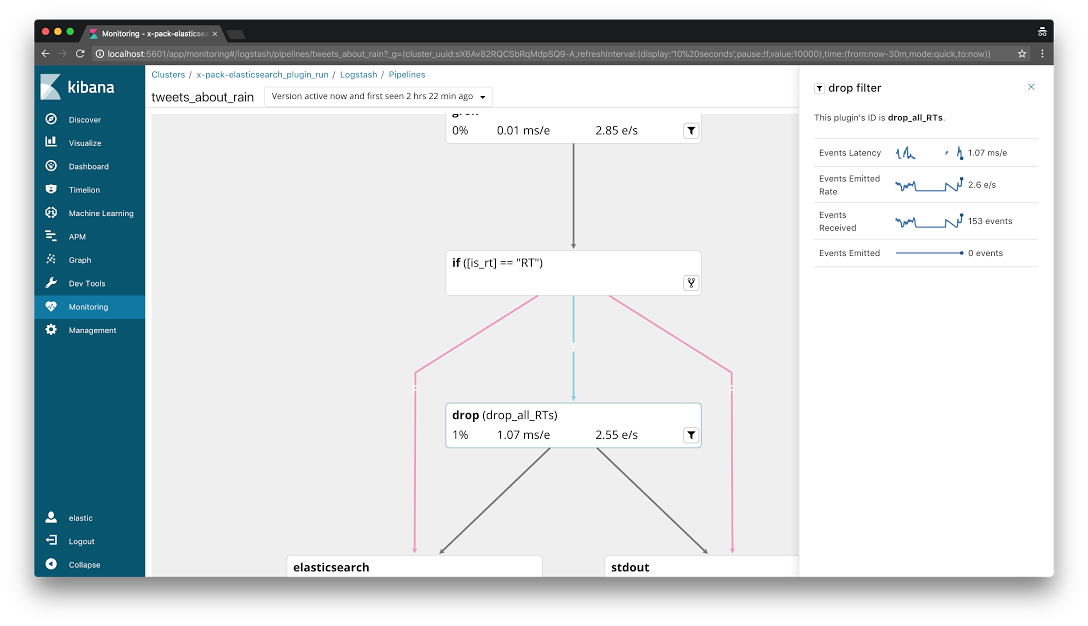Open the Discover compass icon
1088x626 pixels.
(x=51, y=119)
